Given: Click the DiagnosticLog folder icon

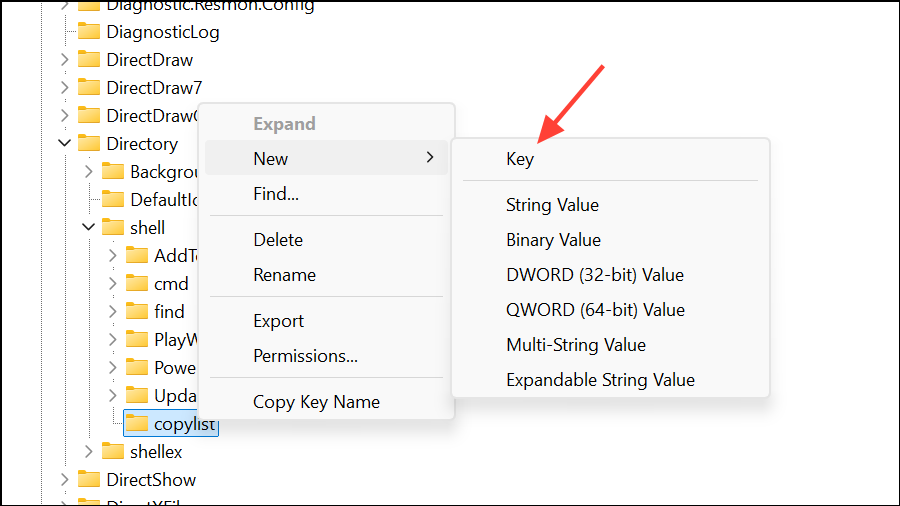Looking at the screenshot, I should pyautogui.click(x=89, y=31).
